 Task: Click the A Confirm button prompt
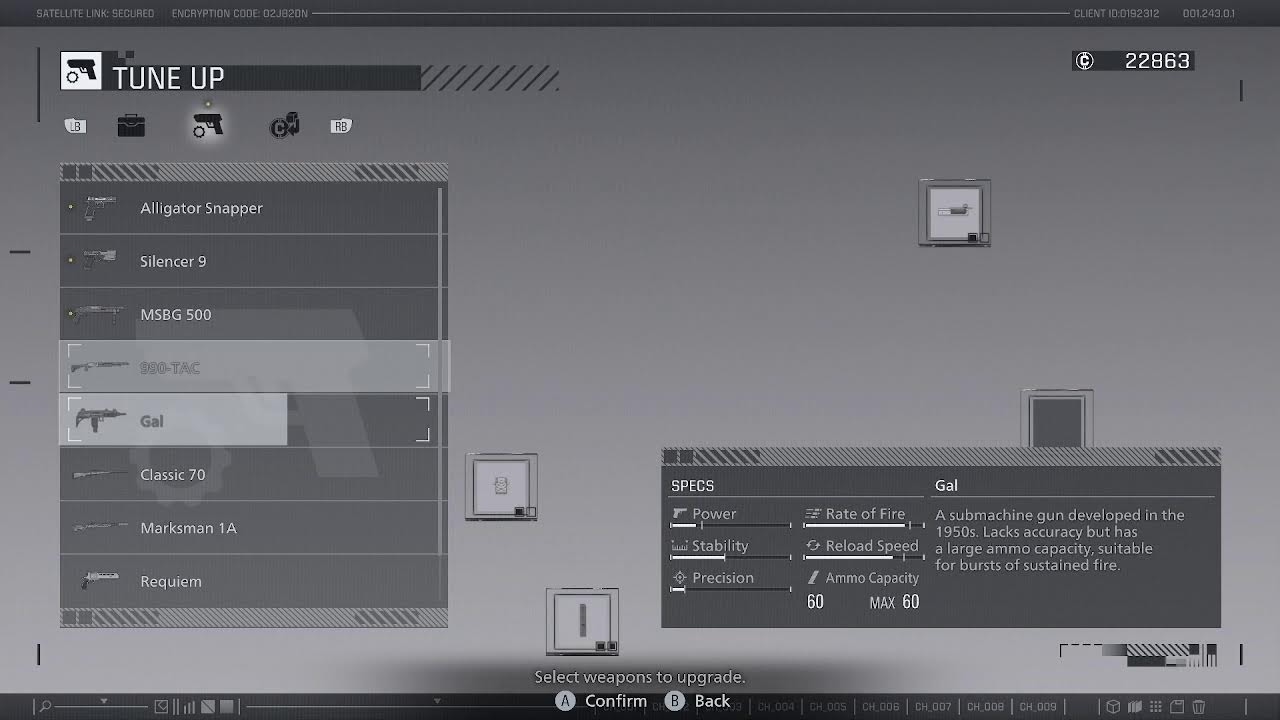[x=602, y=701]
